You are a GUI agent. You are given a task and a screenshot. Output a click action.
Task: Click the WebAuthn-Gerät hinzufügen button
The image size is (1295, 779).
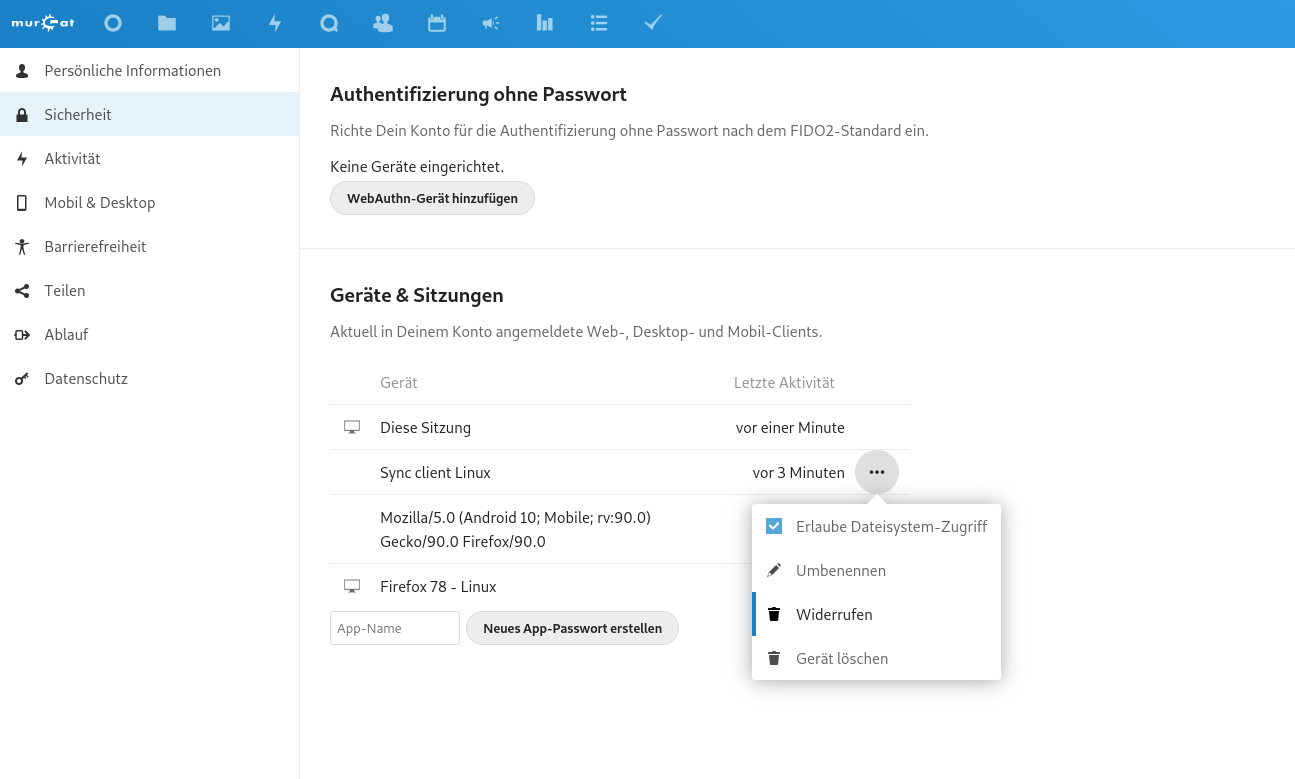tap(432, 198)
